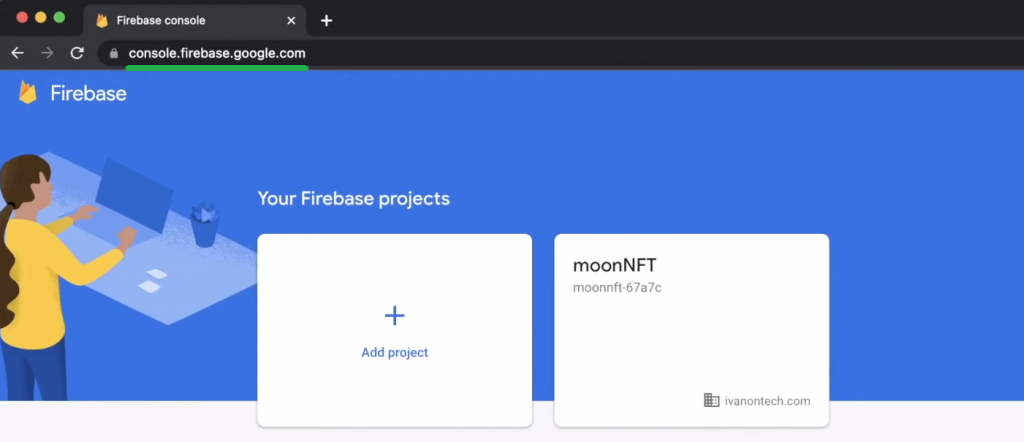Click the ivanontech.com organization label
The image size is (1024, 442).
point(767,401)
